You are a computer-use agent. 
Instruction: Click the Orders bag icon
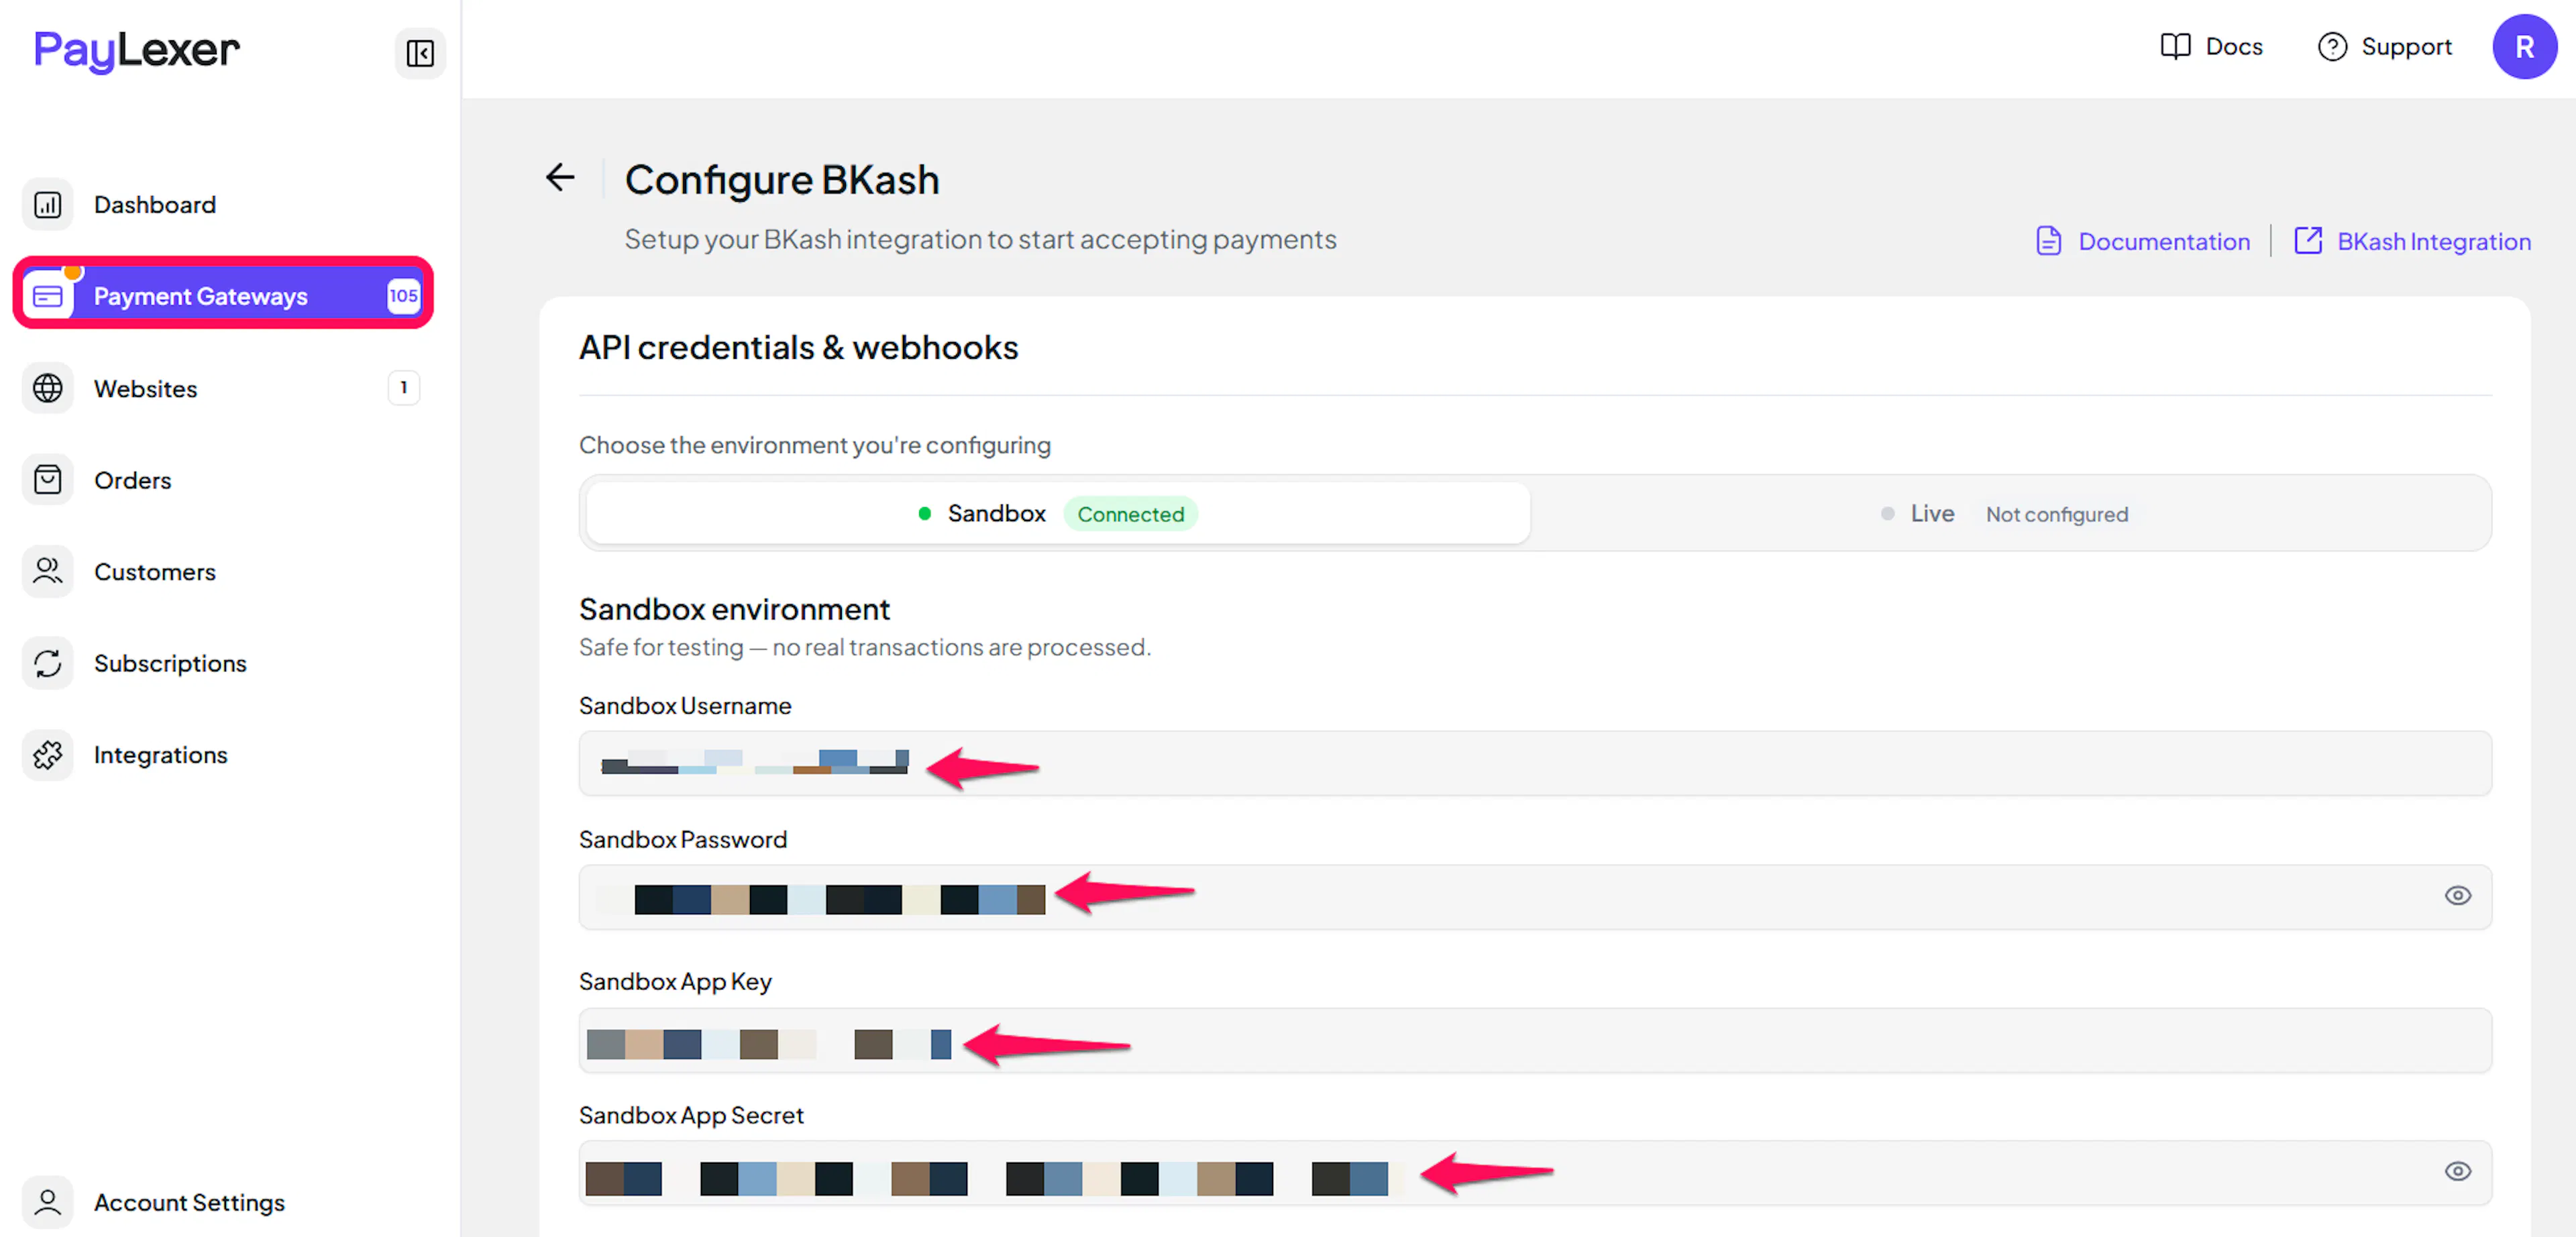pyautogui.click(x=48, y=480)
